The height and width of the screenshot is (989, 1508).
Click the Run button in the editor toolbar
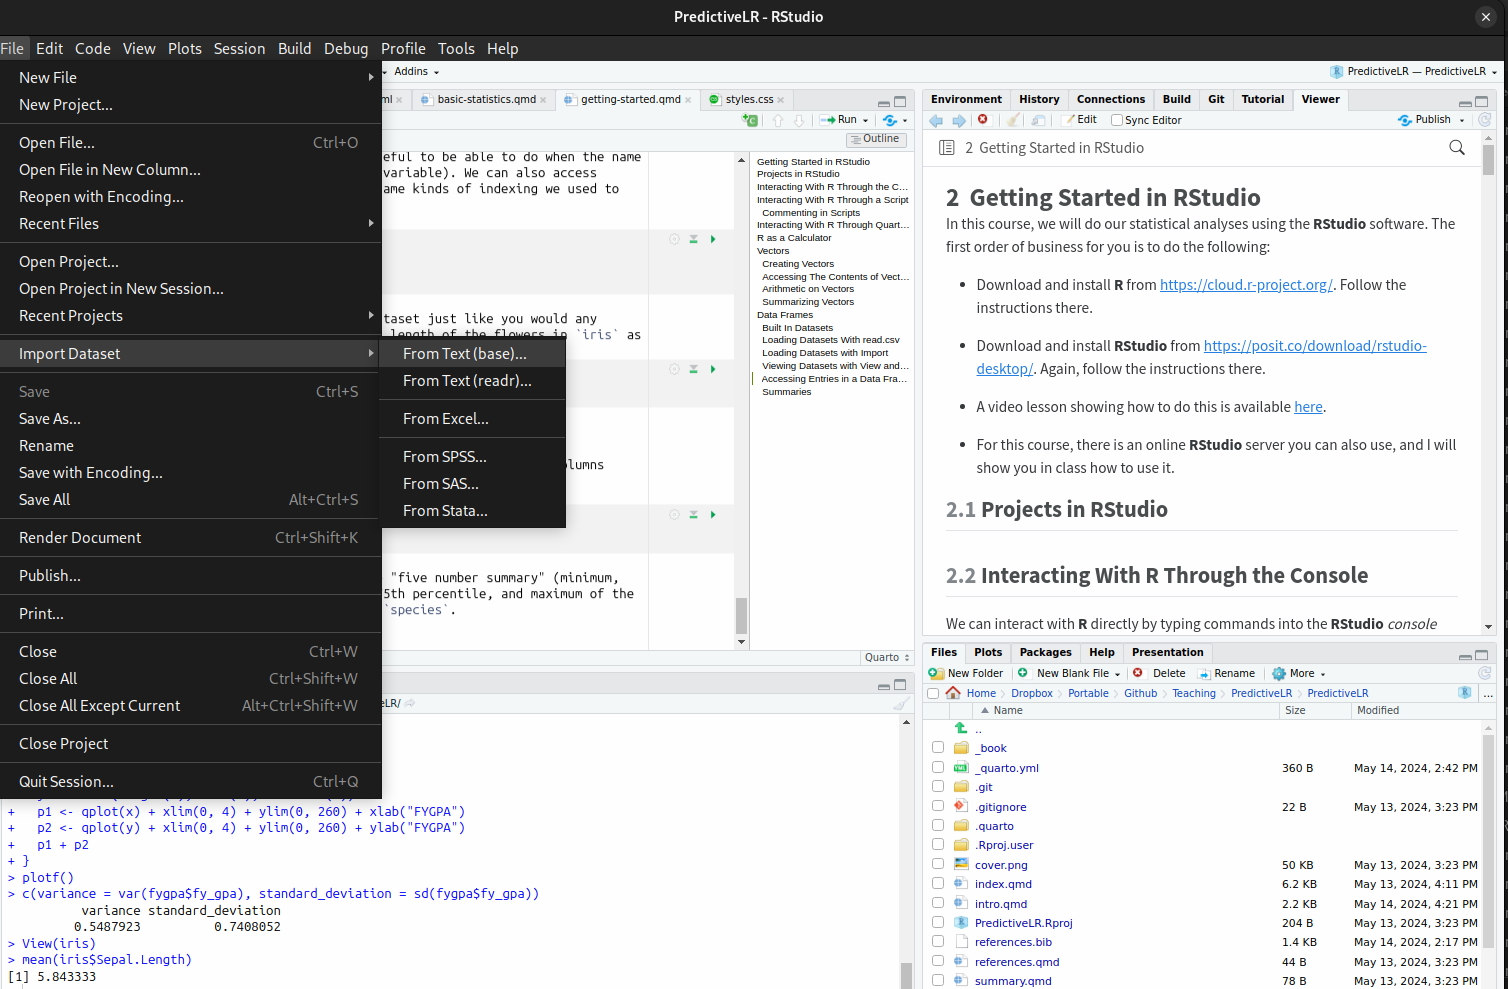(x=839, y=120)
